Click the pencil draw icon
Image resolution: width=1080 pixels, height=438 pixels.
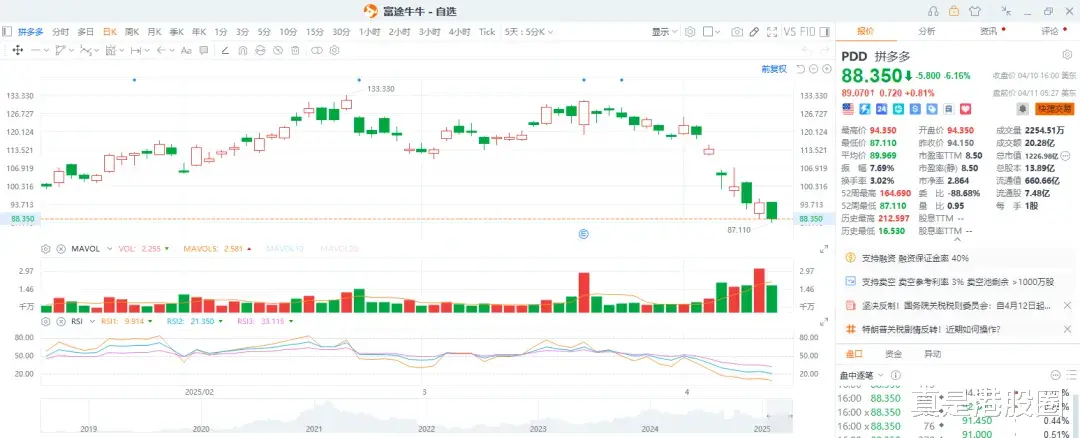click(754, 32)
